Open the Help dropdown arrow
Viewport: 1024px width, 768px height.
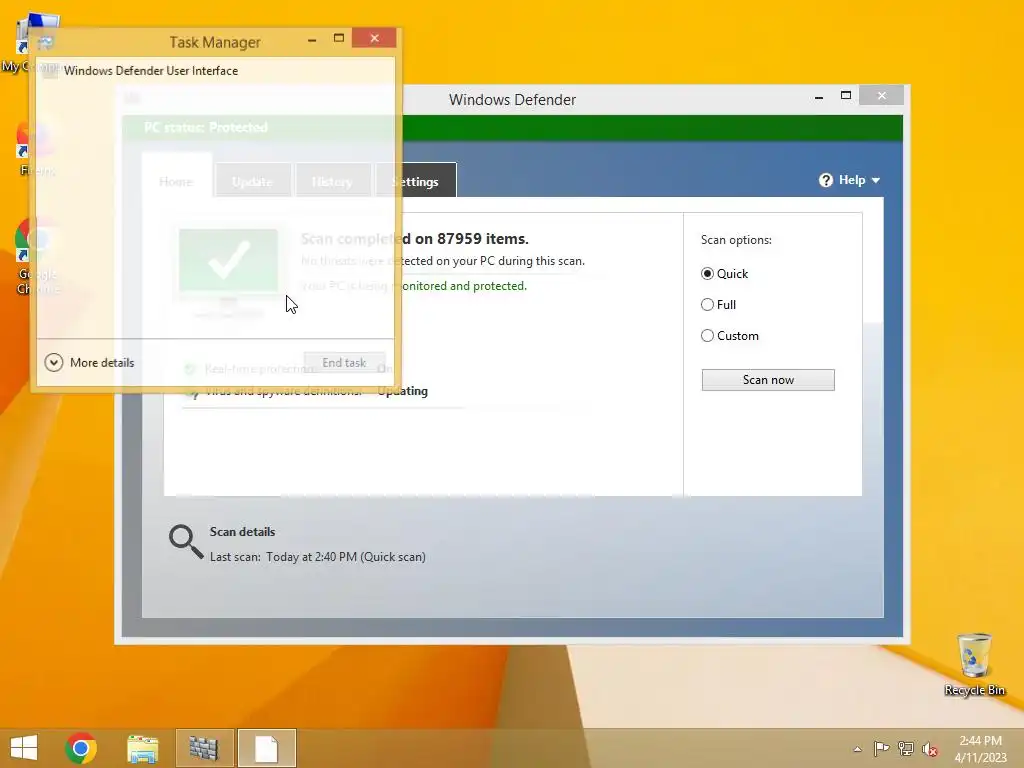pos(876,180)
